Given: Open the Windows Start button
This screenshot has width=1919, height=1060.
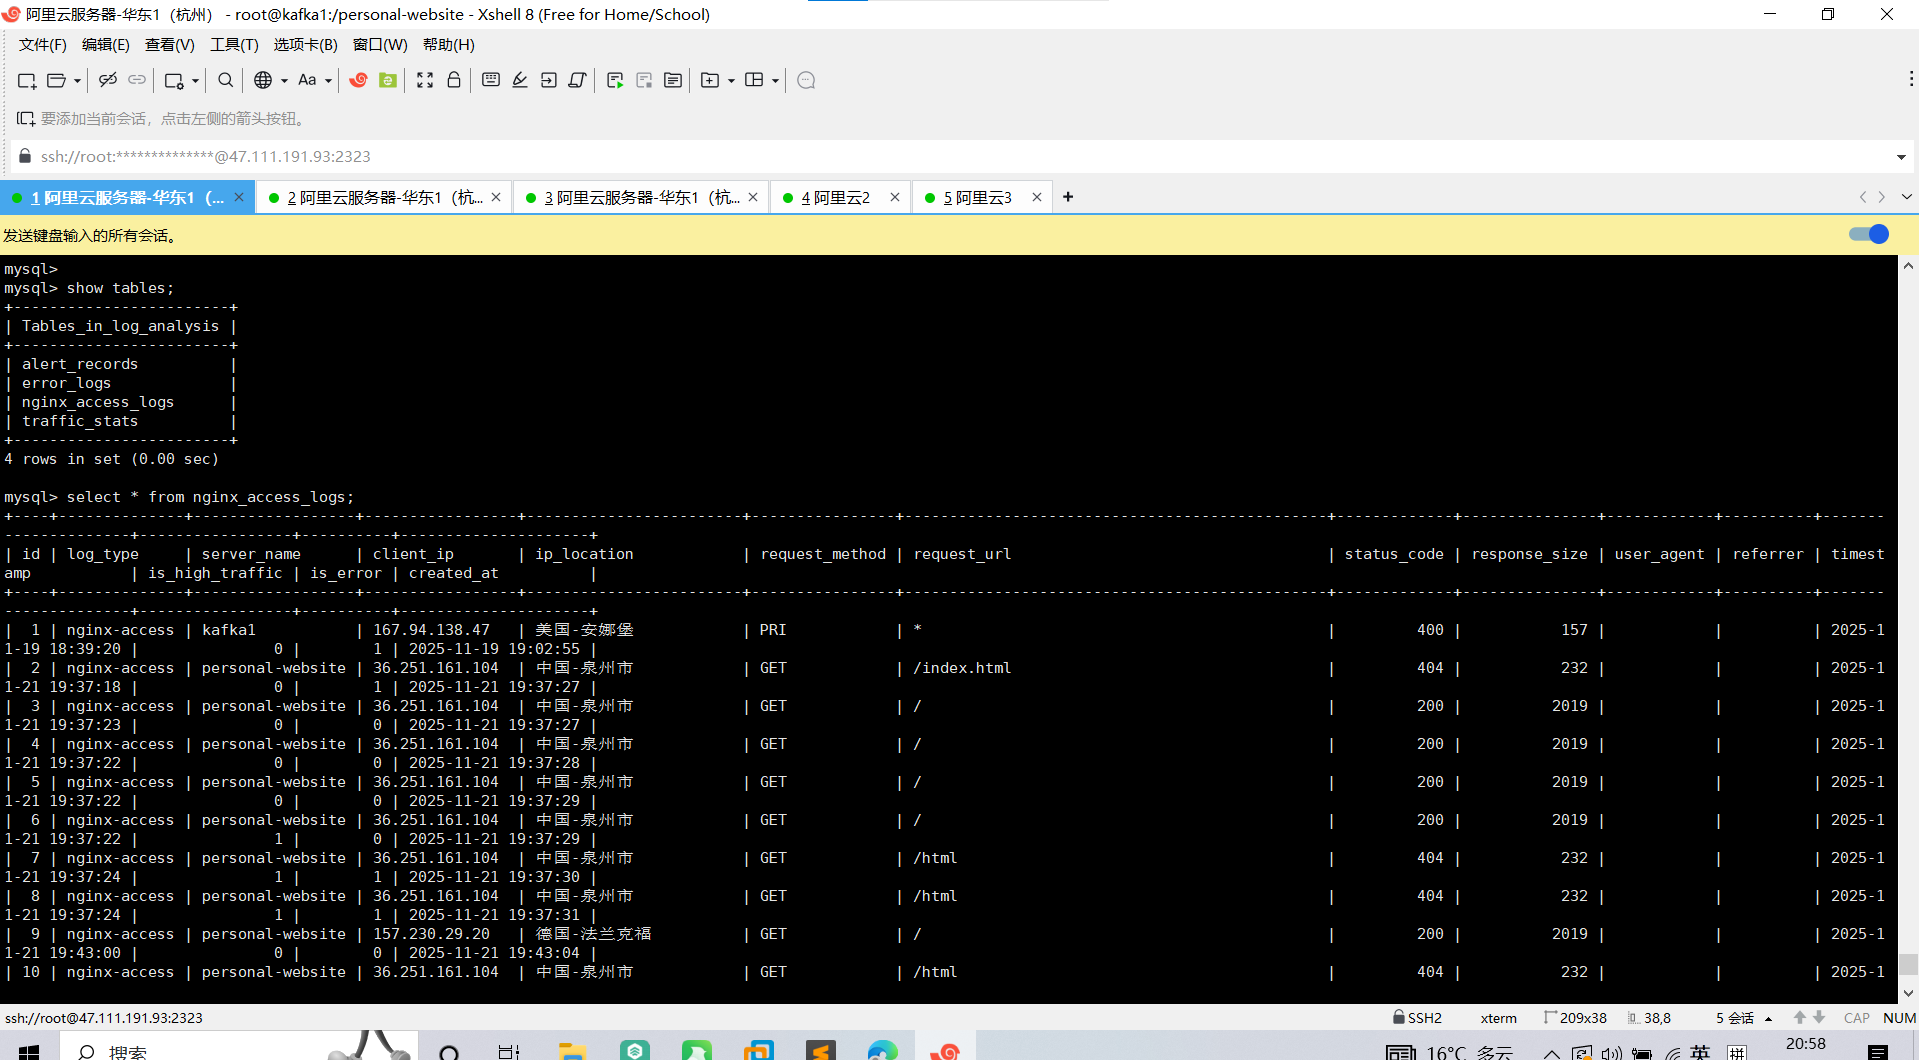Looking at the screenshot, I should point(29,1051).
